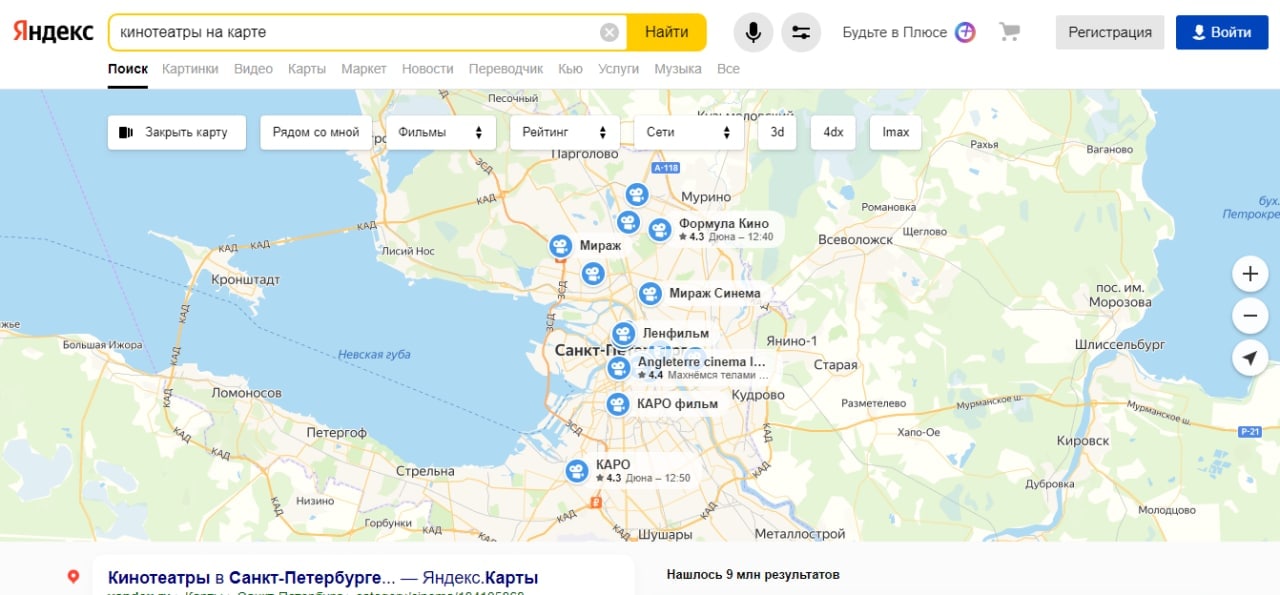
Task: Expand the Рейтинг dropdown
Action: tap(565, 132)
